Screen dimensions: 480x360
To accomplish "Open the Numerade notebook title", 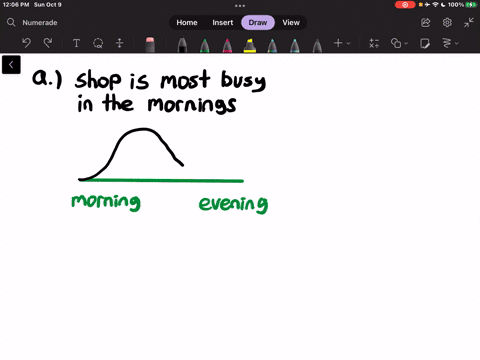I will pos(40,23).
